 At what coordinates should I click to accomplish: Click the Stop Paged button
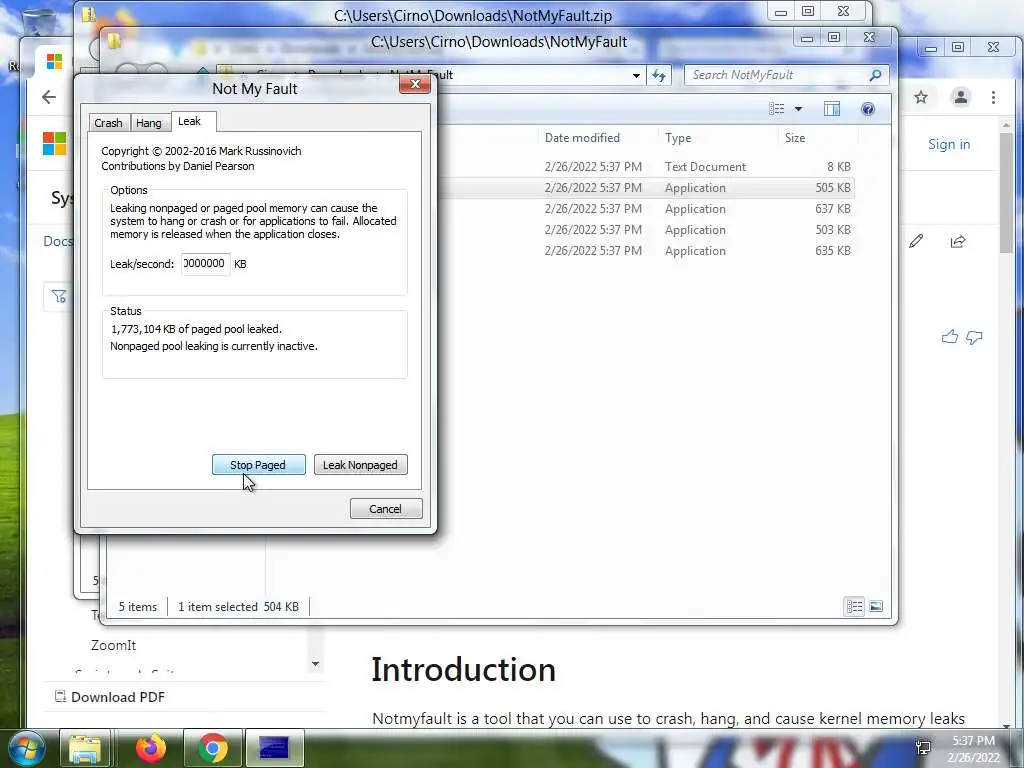pos(259,465)
